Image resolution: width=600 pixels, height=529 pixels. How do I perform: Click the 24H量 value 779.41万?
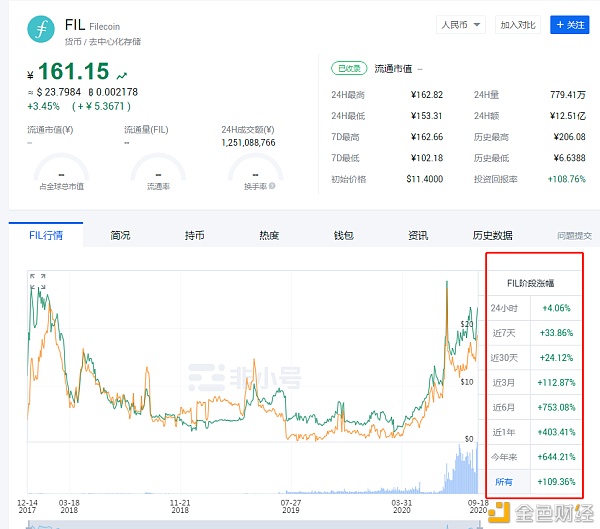(568, 95)
